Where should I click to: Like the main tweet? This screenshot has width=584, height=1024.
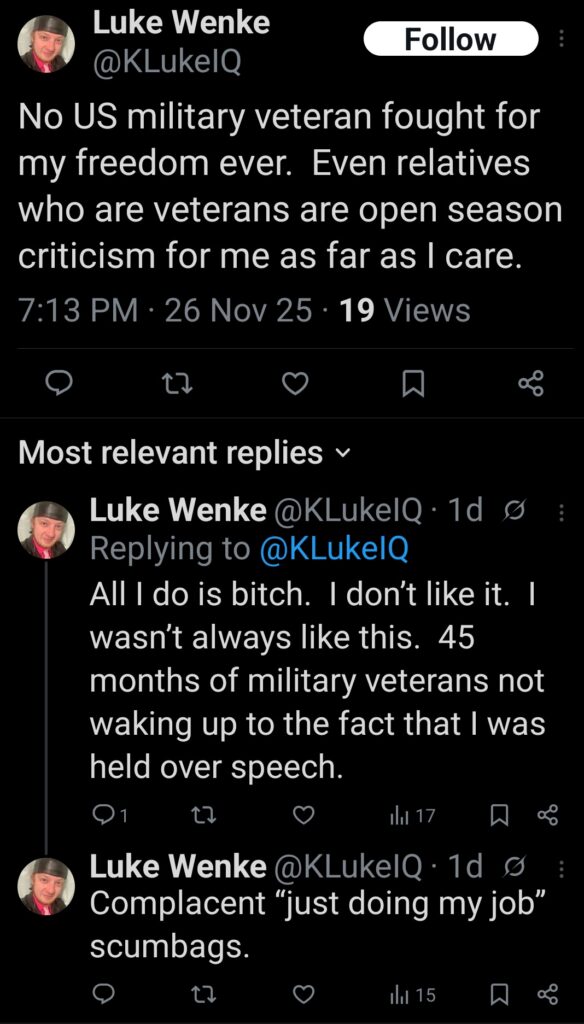click(296, 383)
